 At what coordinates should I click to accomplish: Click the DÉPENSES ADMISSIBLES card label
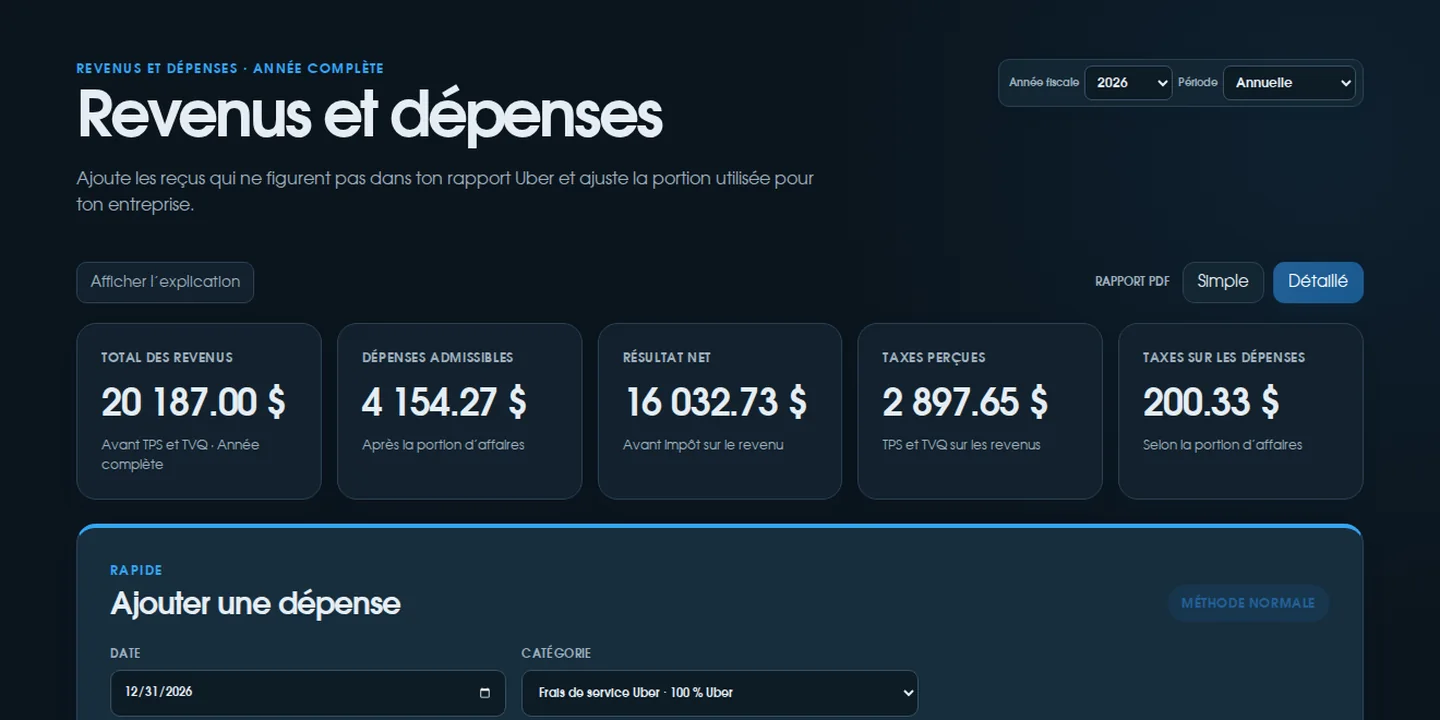[x=438, y=357]
